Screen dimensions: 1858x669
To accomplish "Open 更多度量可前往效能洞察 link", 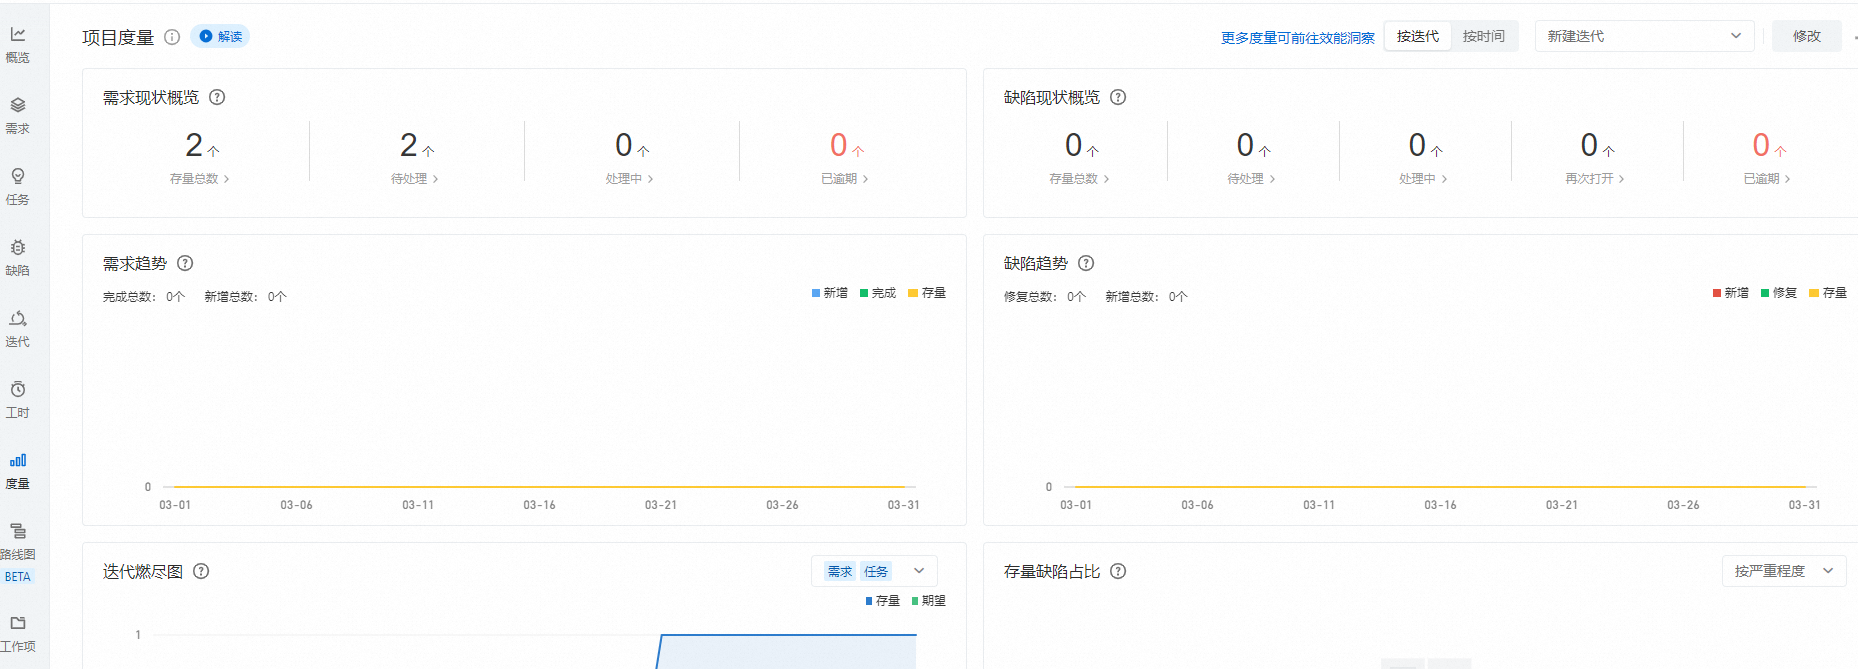I will point(1297,38).
